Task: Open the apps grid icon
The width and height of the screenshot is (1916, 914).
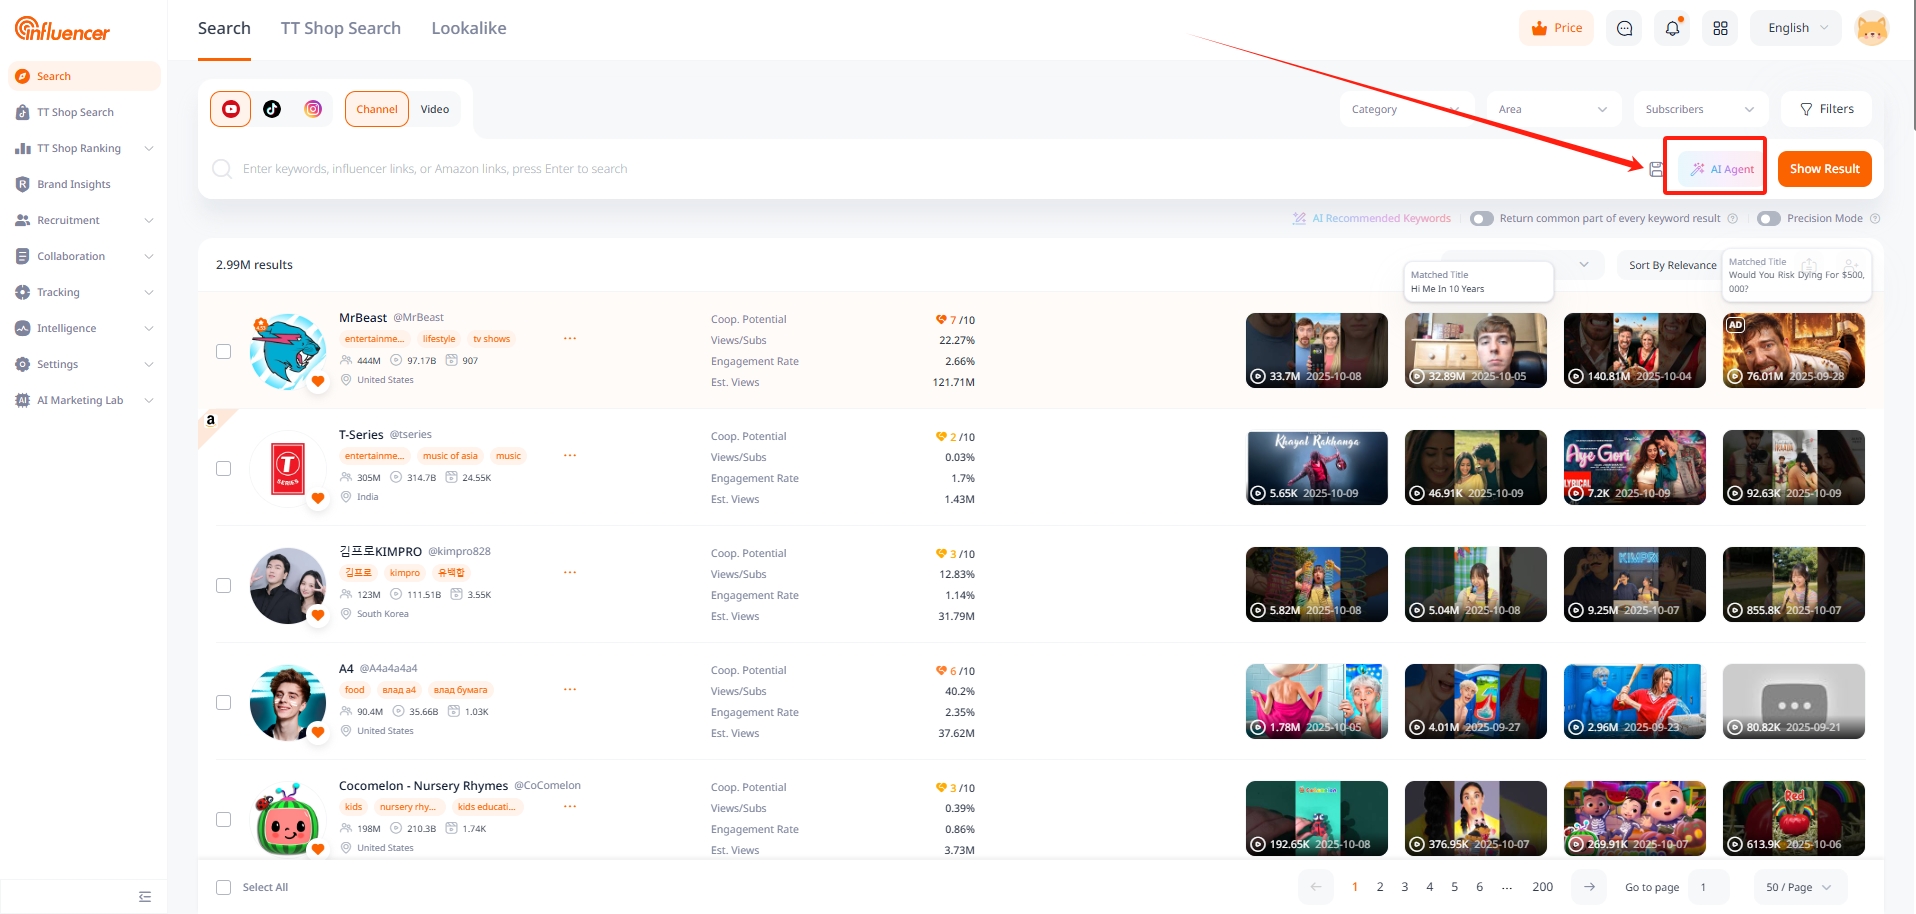Action: [x=1720, y=28]
